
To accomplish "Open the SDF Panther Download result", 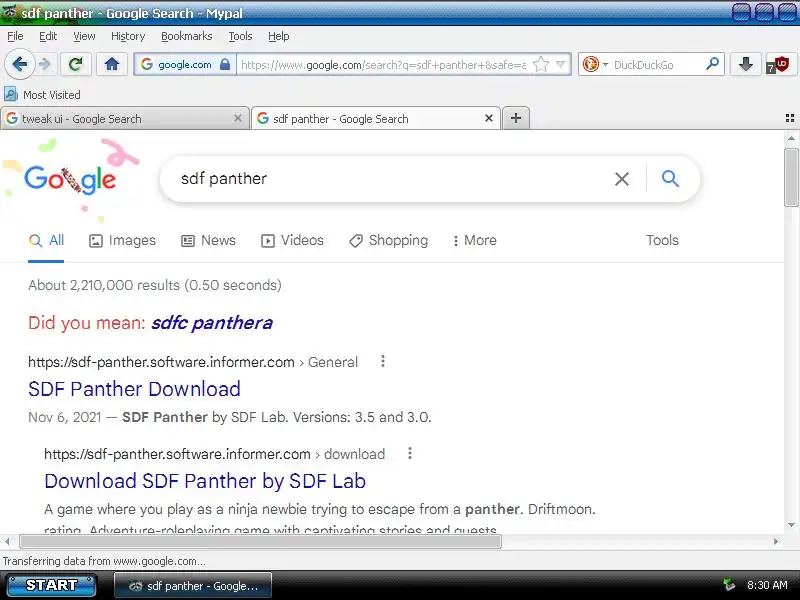I will pos(134,389).
